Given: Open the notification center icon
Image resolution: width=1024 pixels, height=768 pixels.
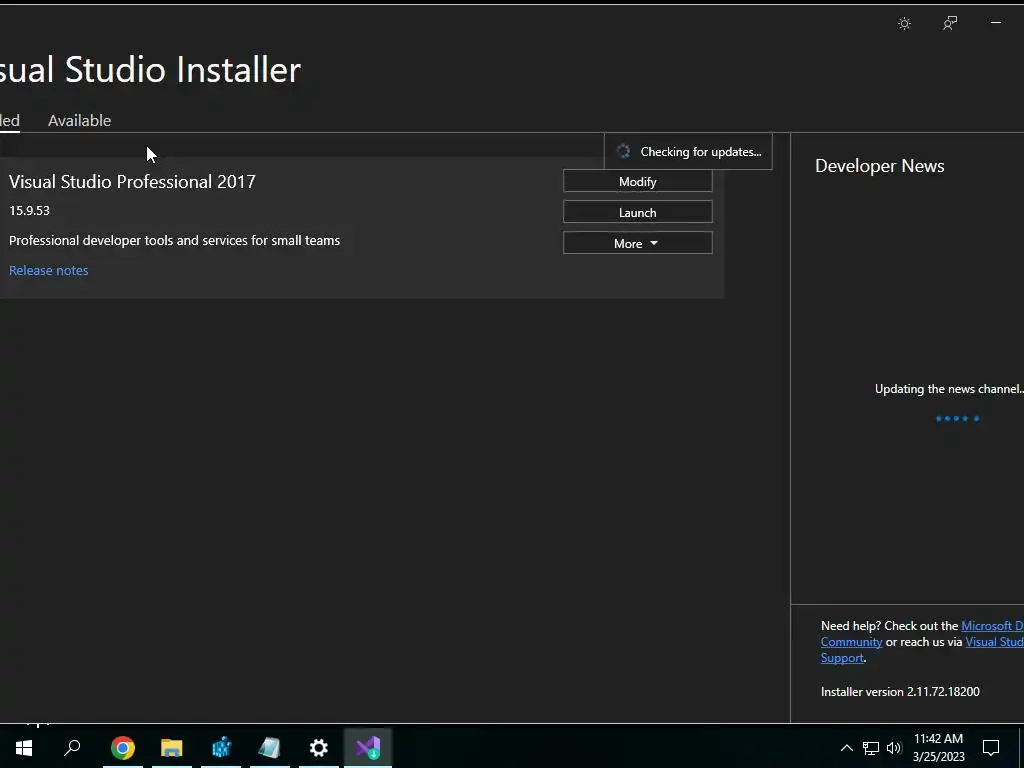Looking at the screenshot, I should point(991,748).
